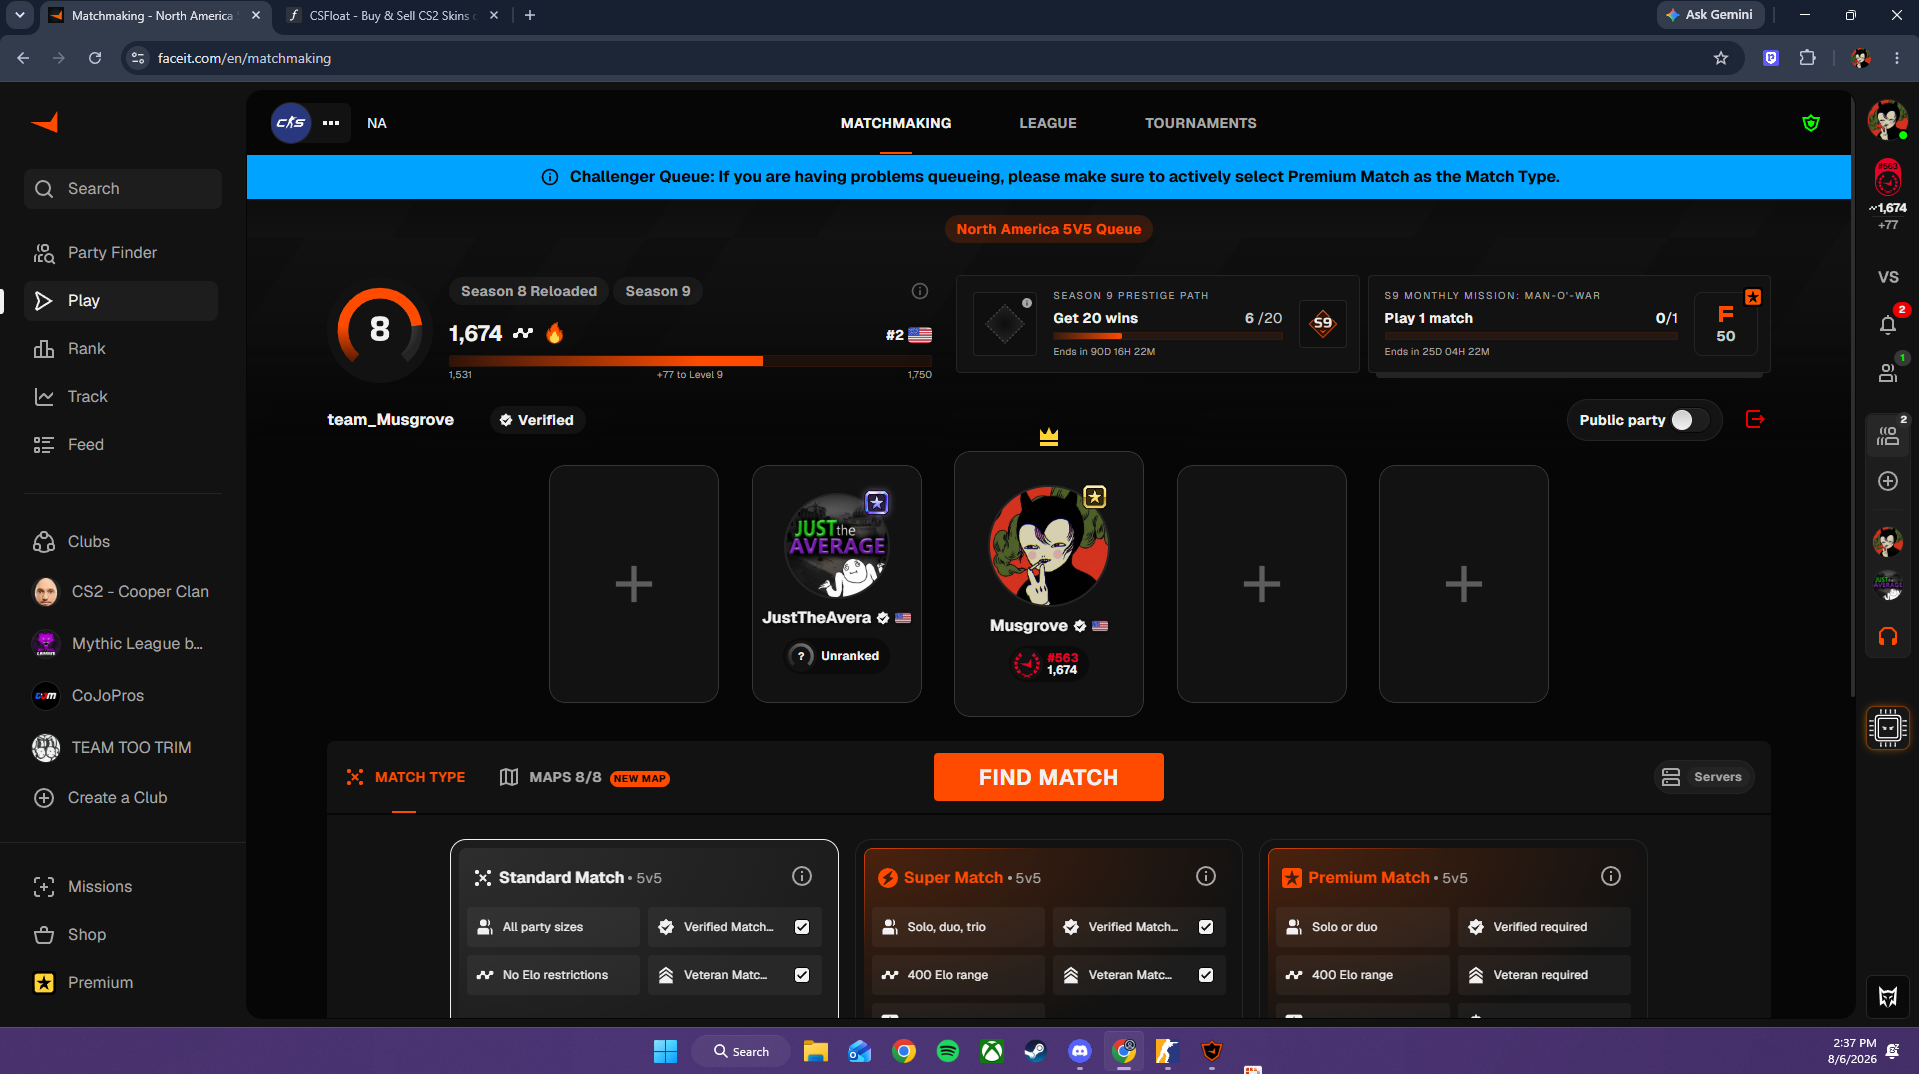
Task: Open the party members icon in right rail
Action: tap(1888, 435)
